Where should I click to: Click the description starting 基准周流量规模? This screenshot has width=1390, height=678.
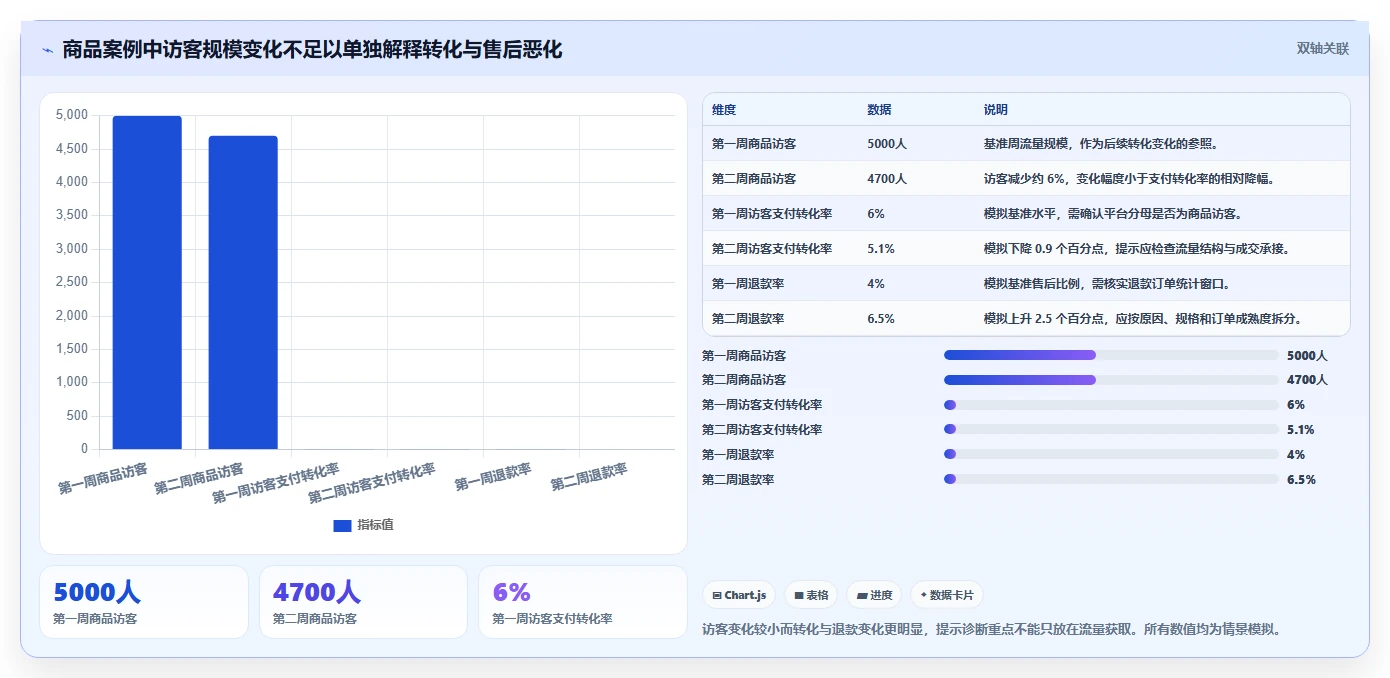click(1101, 144)
